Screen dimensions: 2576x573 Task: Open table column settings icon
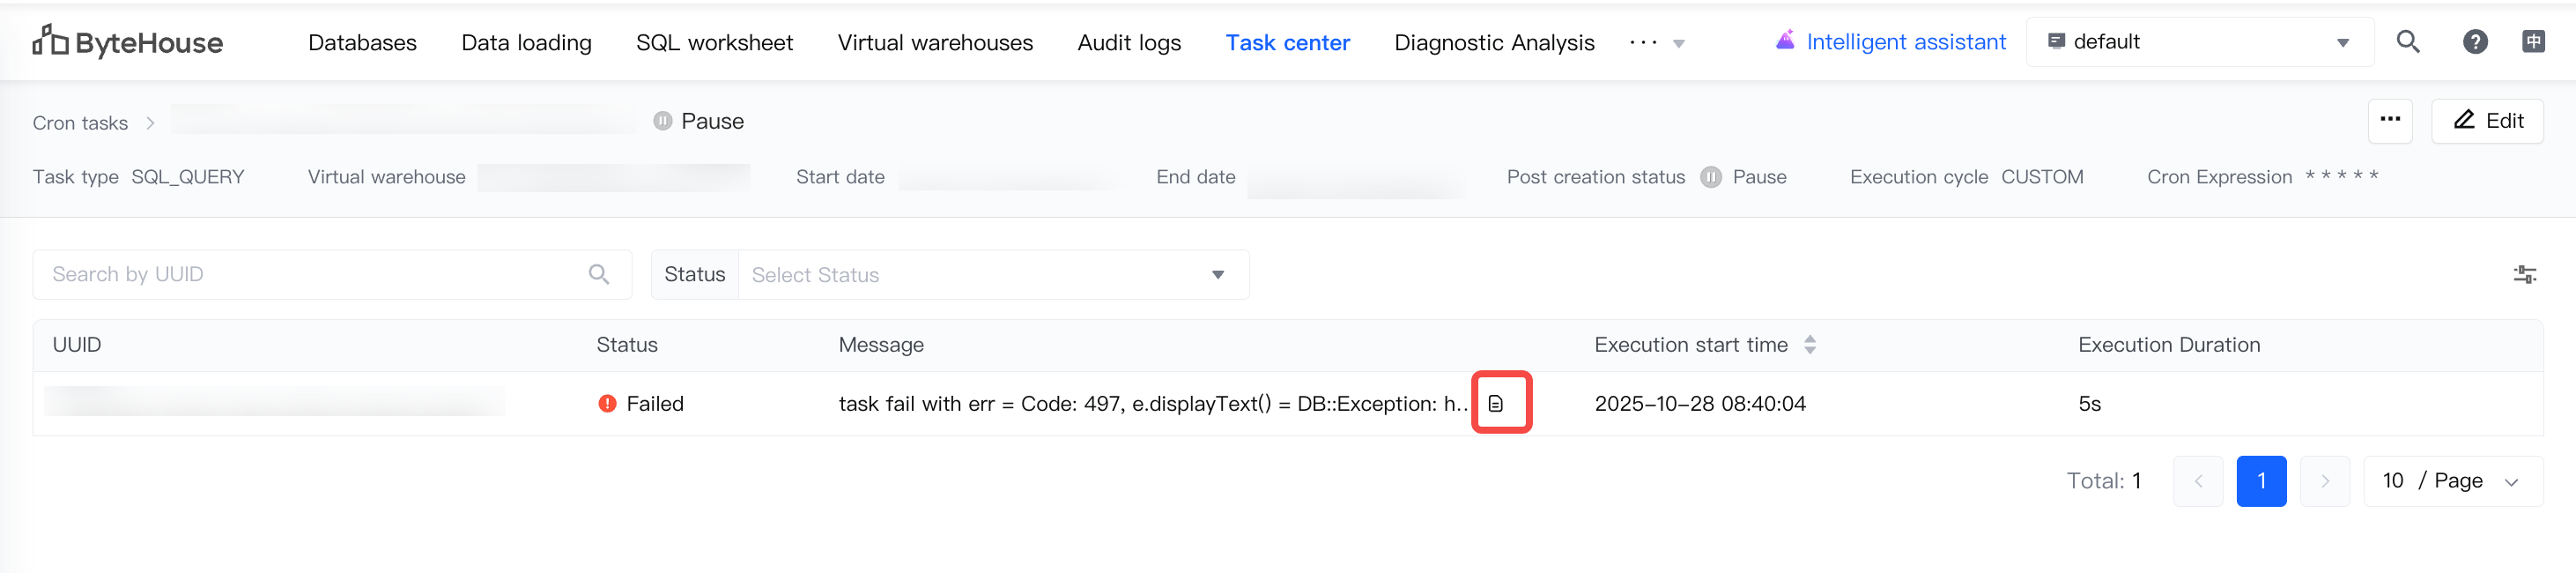(x=2524, y=274)
